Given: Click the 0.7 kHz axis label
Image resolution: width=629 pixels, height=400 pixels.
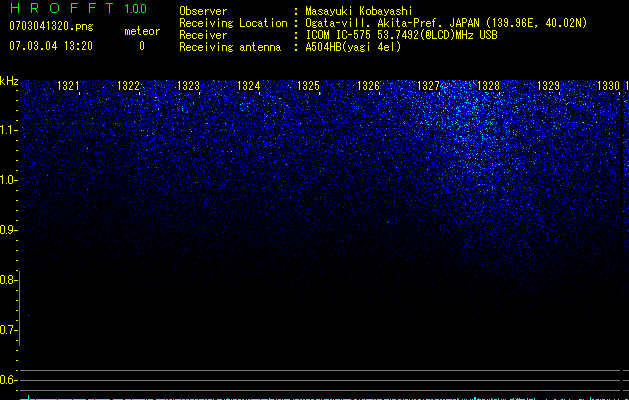Looking at the screenshot, I should pos(8,330).
